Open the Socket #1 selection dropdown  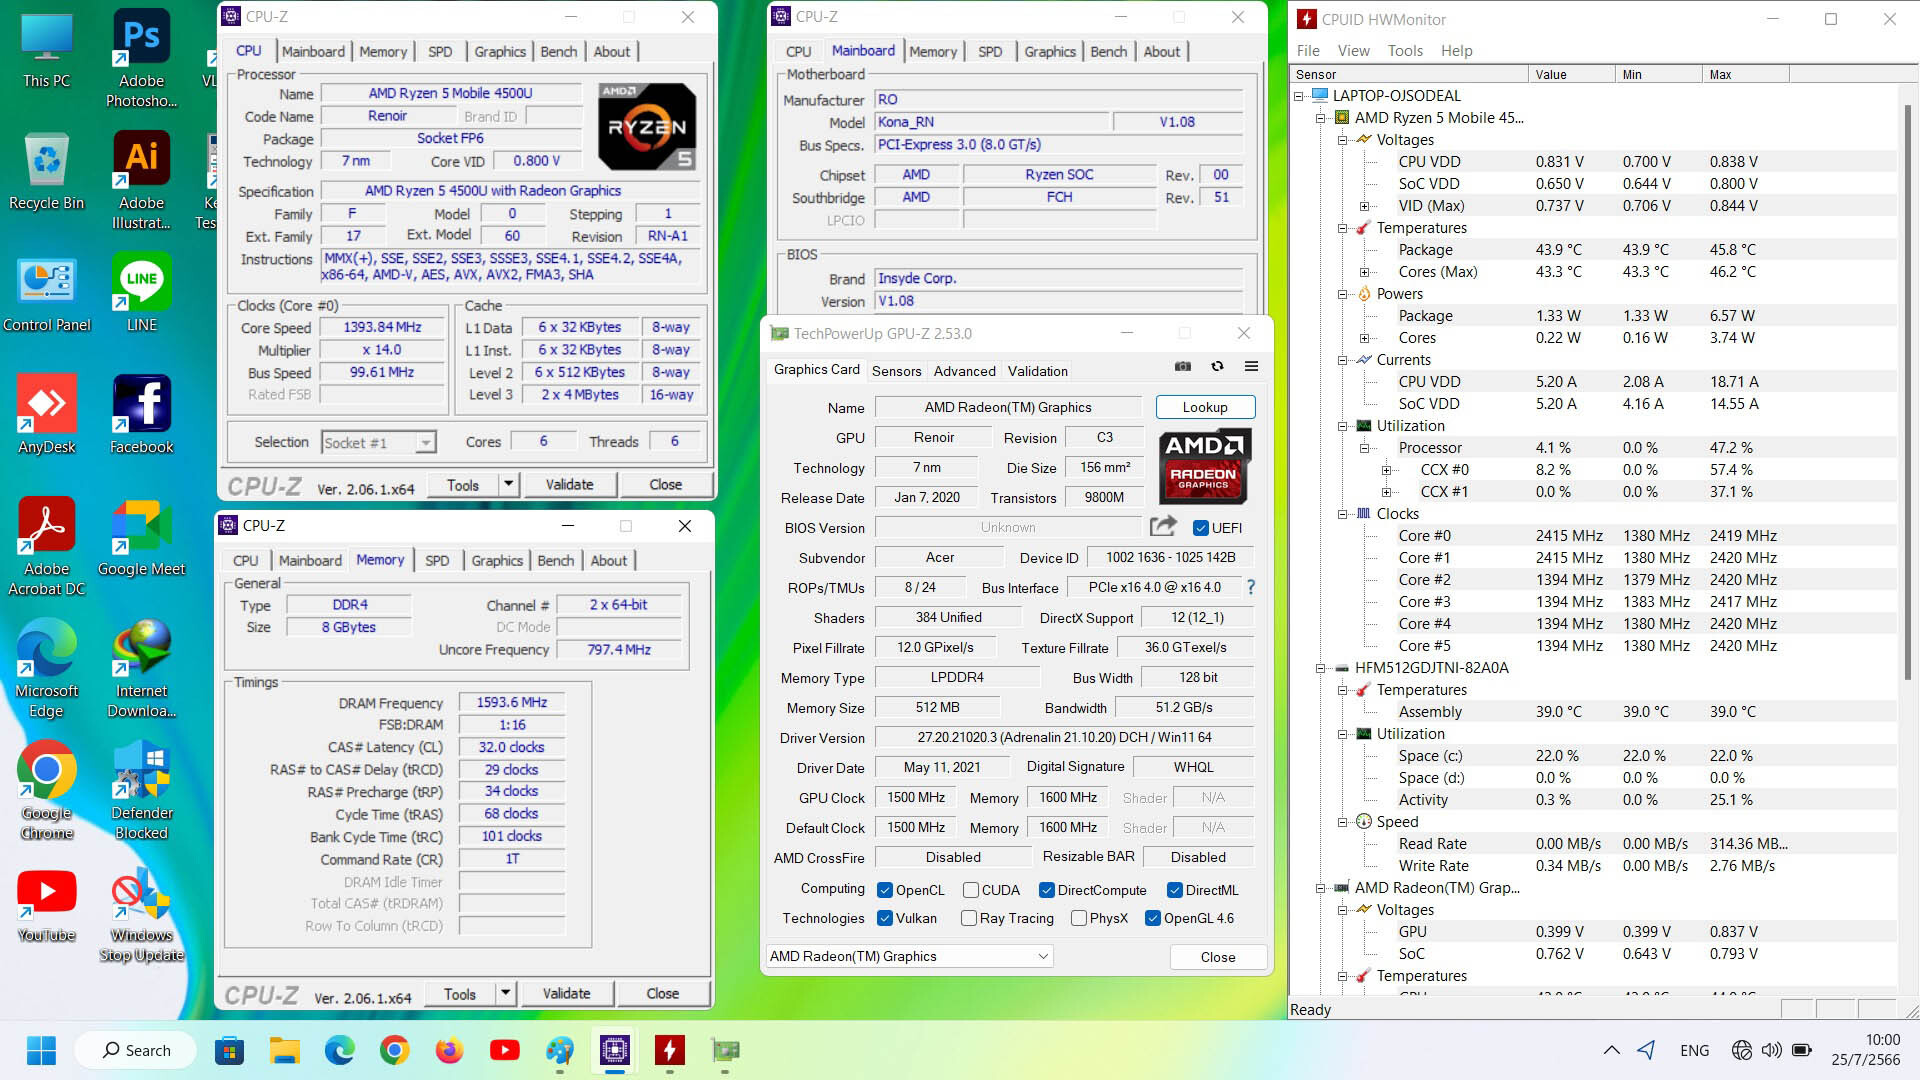tap(426, 443)
